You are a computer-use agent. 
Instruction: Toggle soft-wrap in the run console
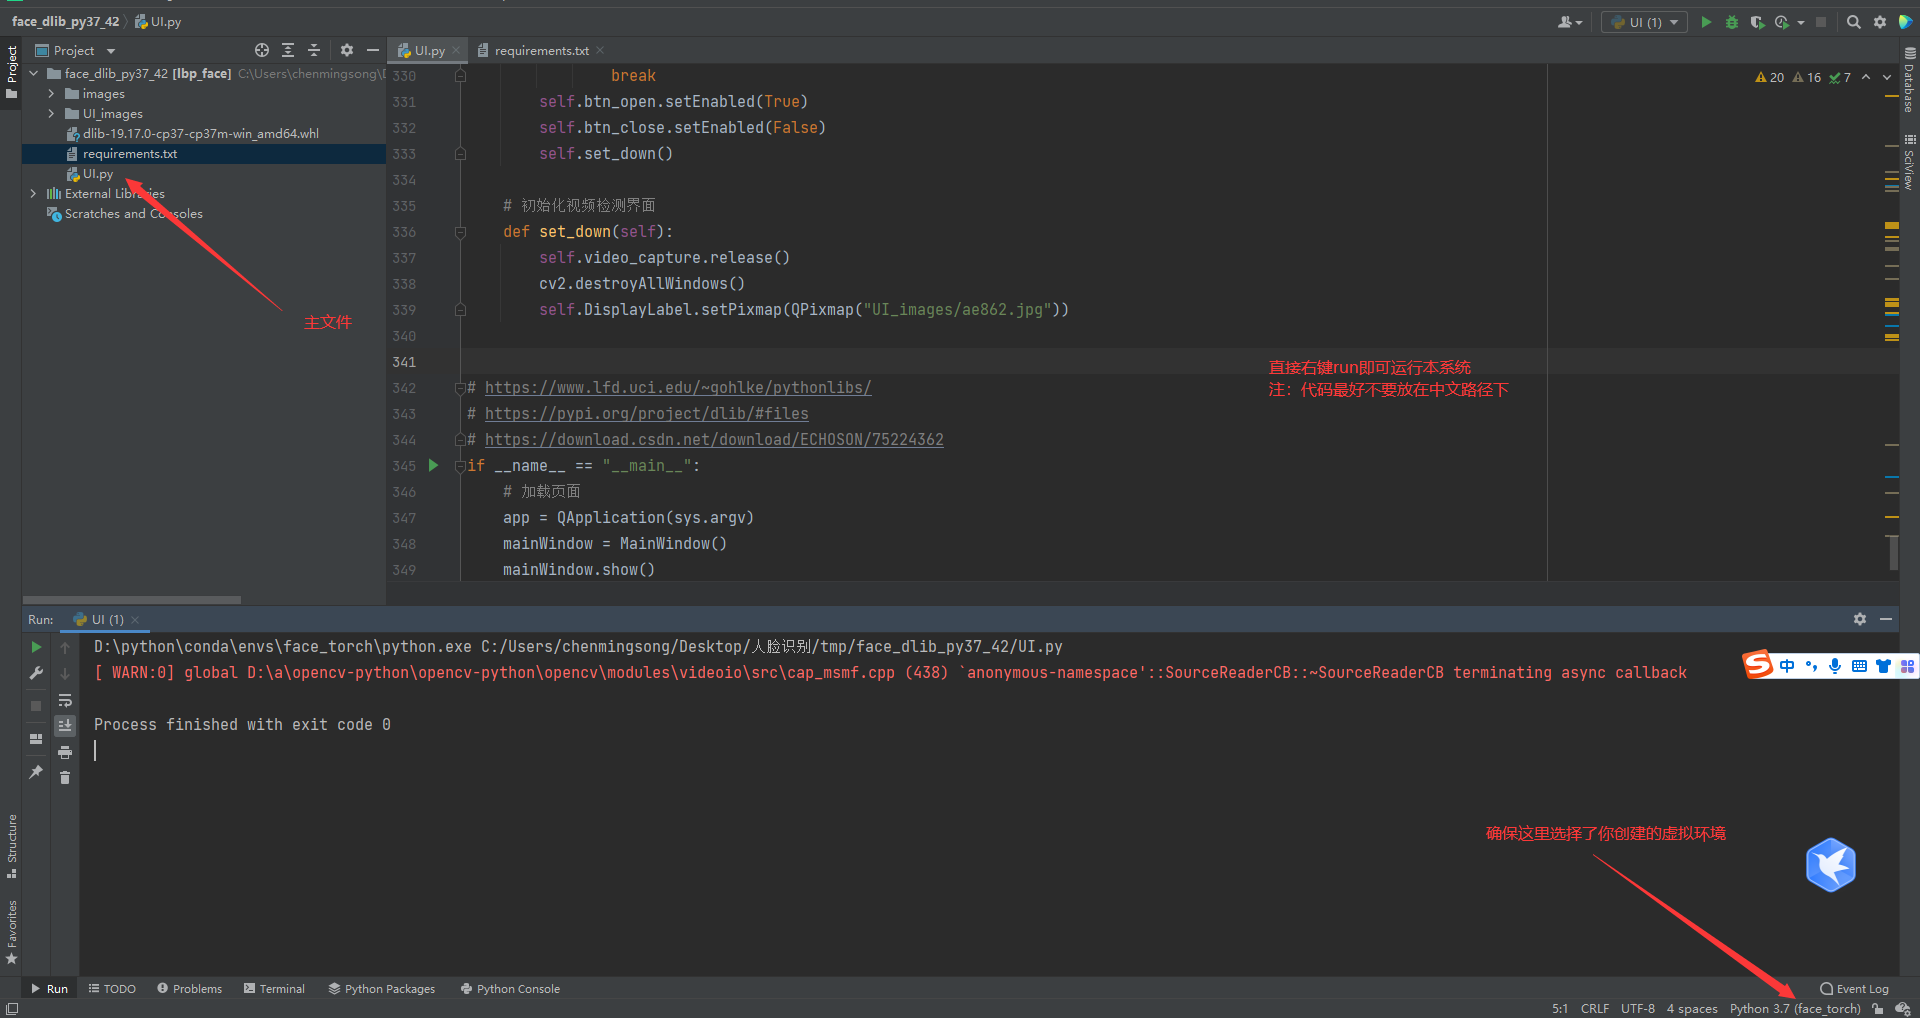tap(65, 700)
